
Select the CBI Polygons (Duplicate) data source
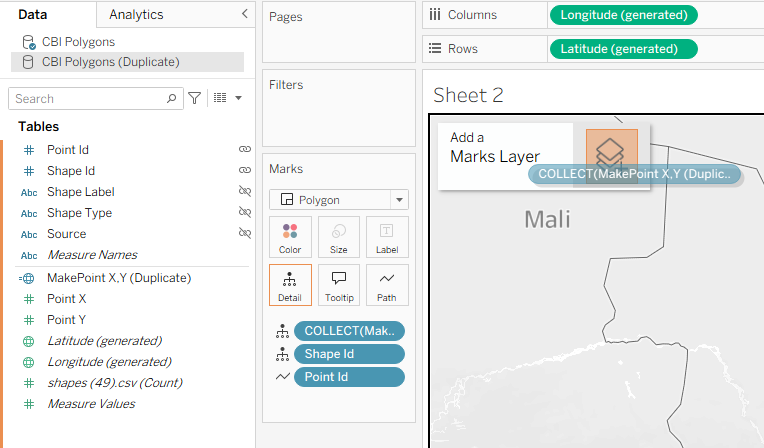(x=111, y=62)
